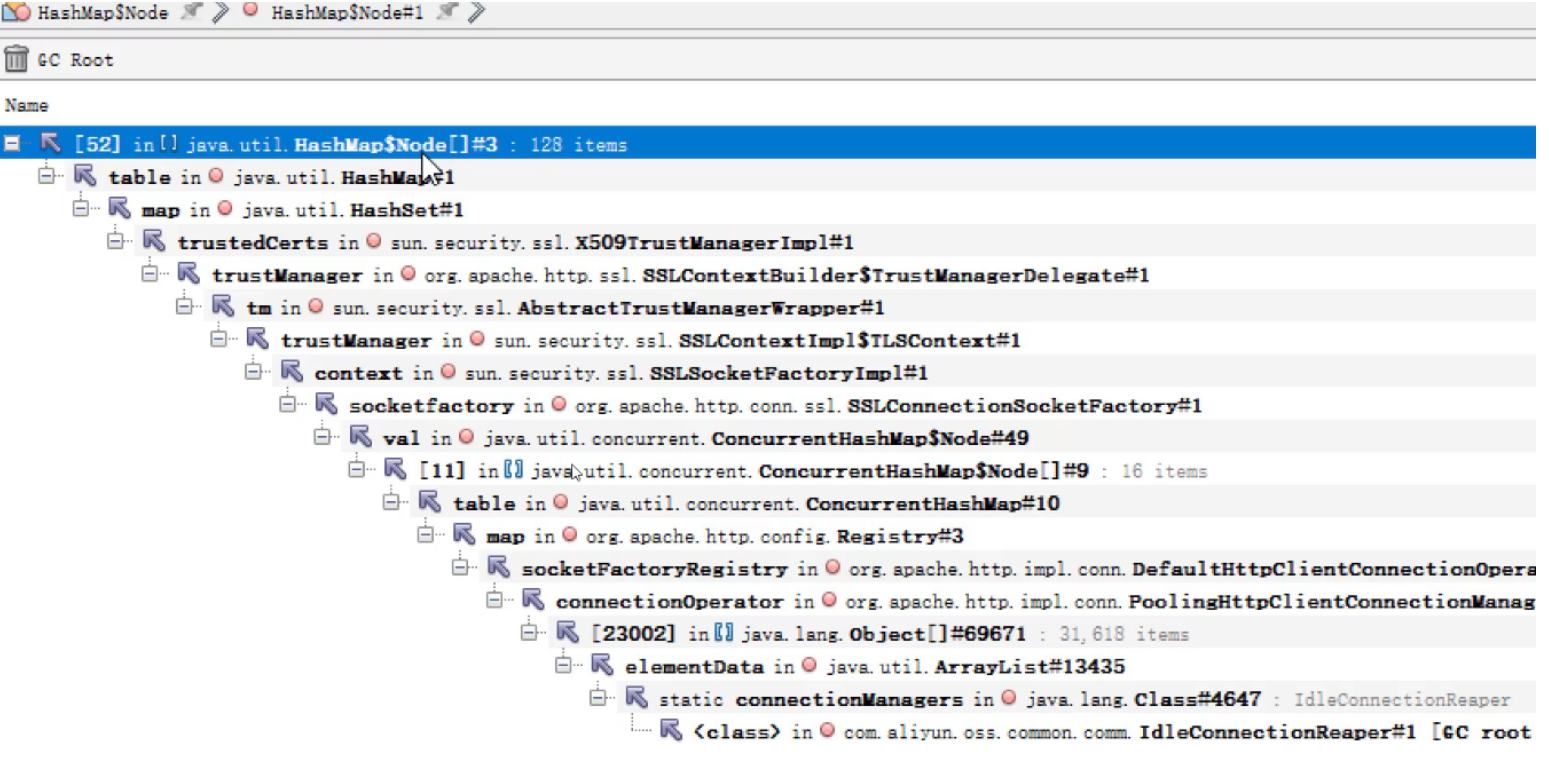Click the reference arrow icon before socketFactoryRegistry
The width and height of the screenshot is (1549, 768).
498,568
